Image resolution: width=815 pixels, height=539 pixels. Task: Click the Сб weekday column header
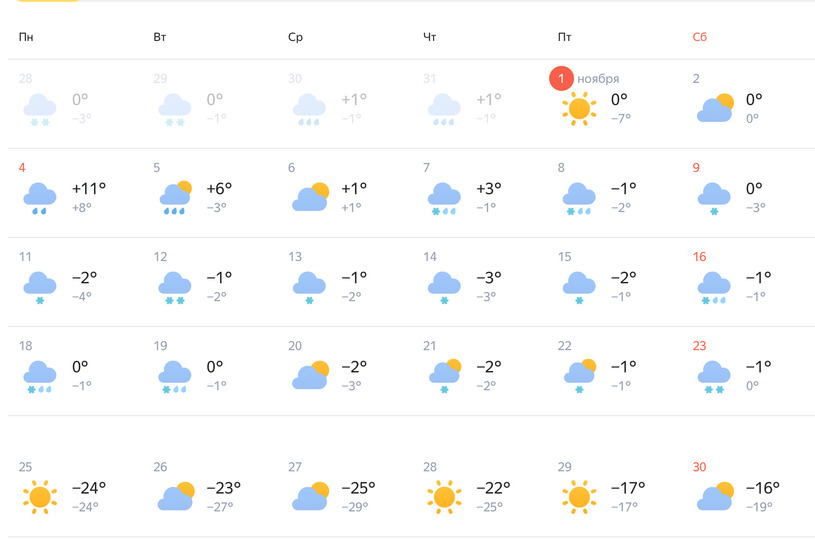click(x=700, y=37)
